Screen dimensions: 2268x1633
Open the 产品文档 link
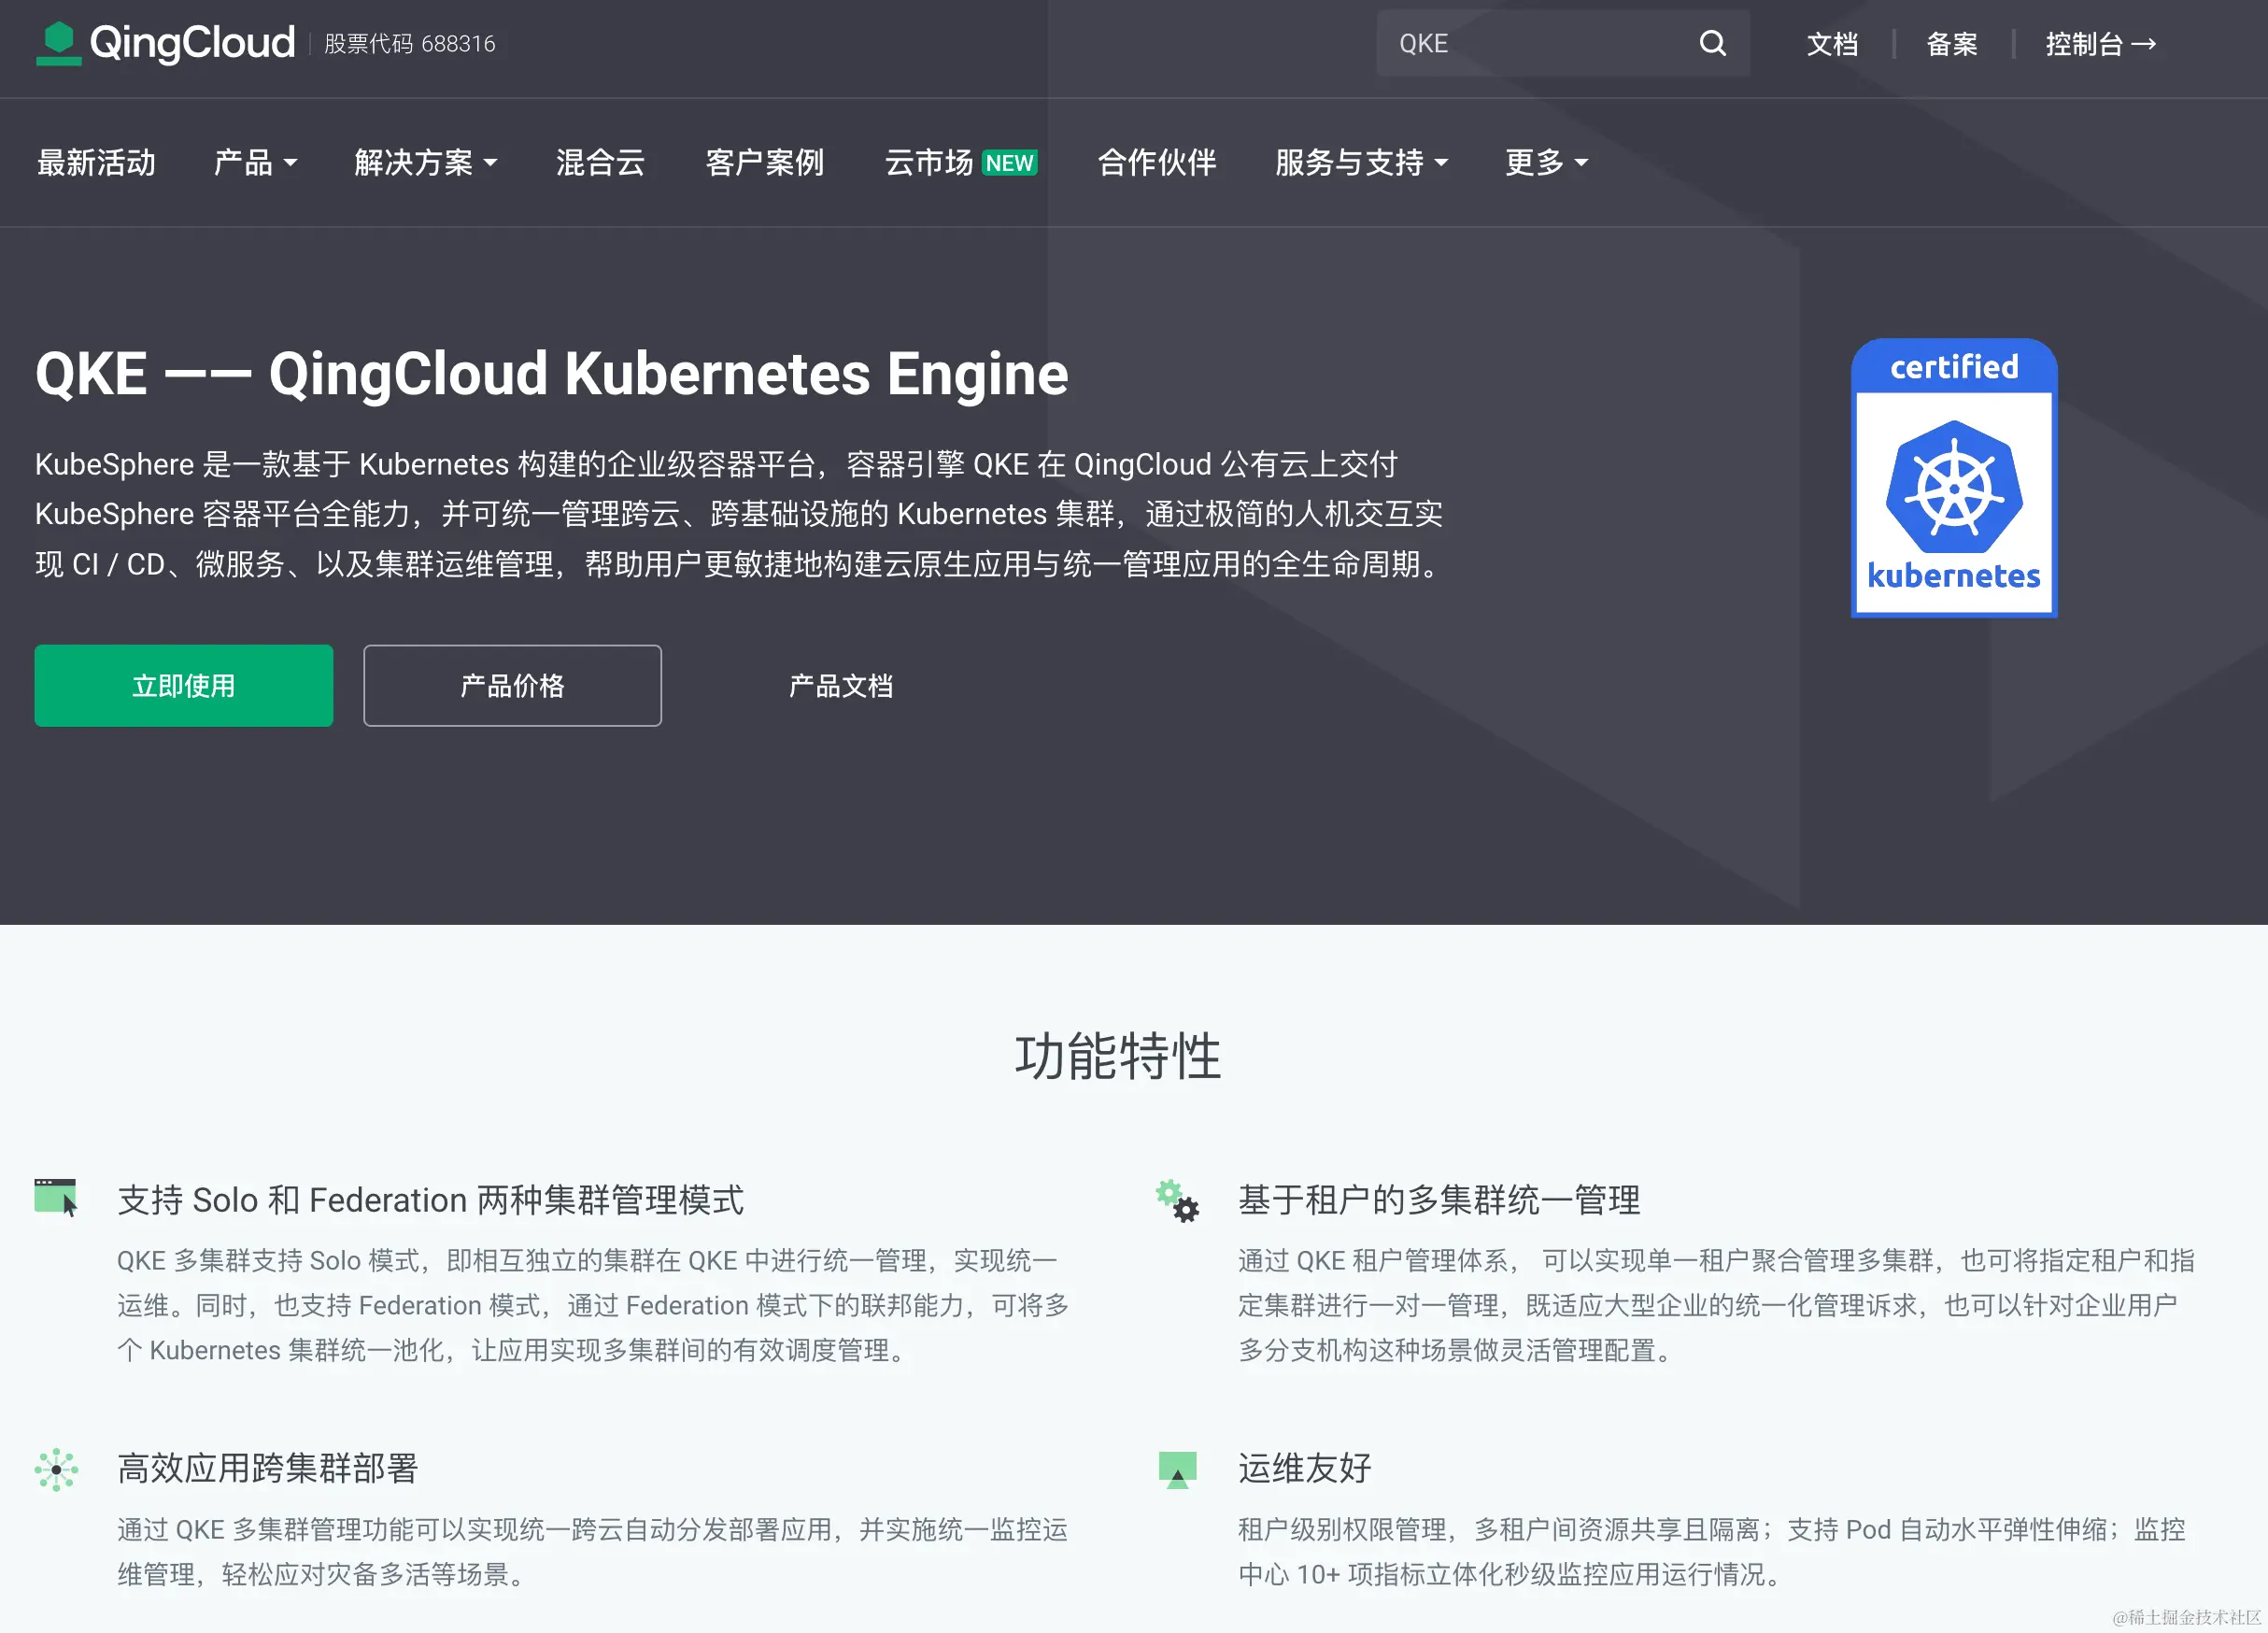pyautogui.click(x=840, y=686)
